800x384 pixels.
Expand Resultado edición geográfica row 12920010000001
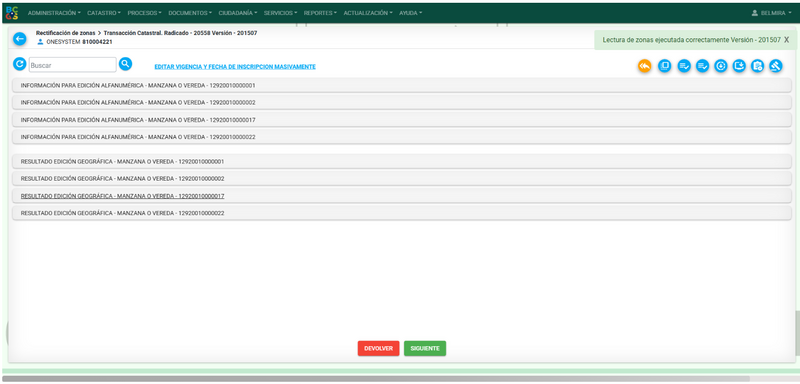click(402, 161)
